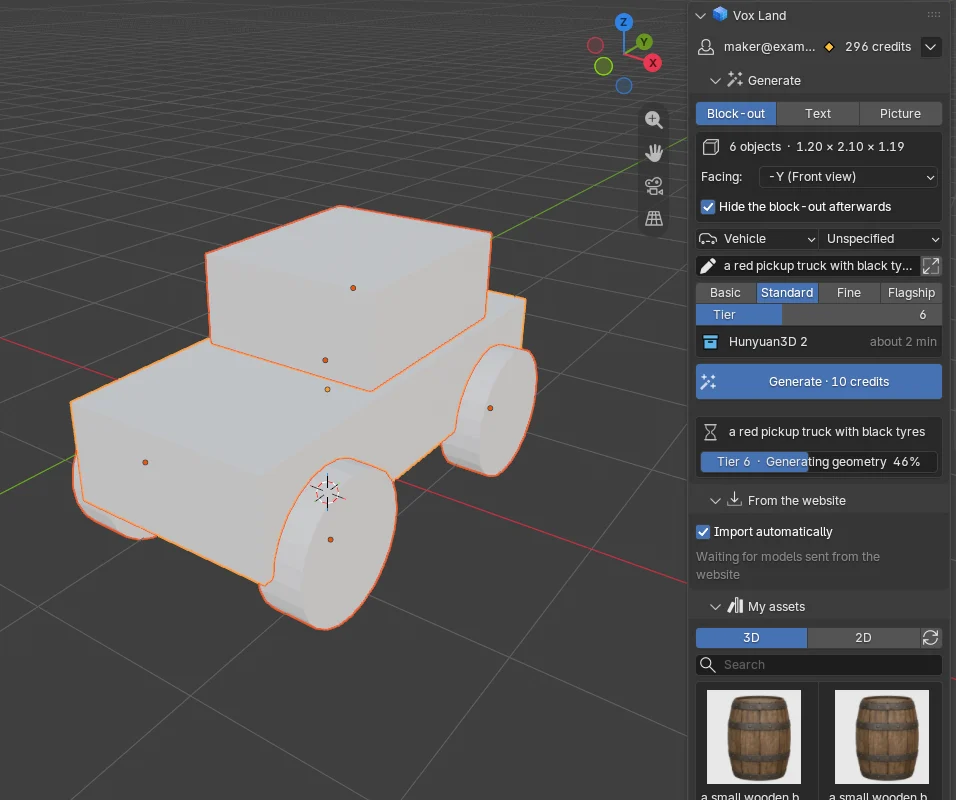Screen dimensions: 956x800
Task: Click the red X axis gizmo ball
Action: (652, 63)
